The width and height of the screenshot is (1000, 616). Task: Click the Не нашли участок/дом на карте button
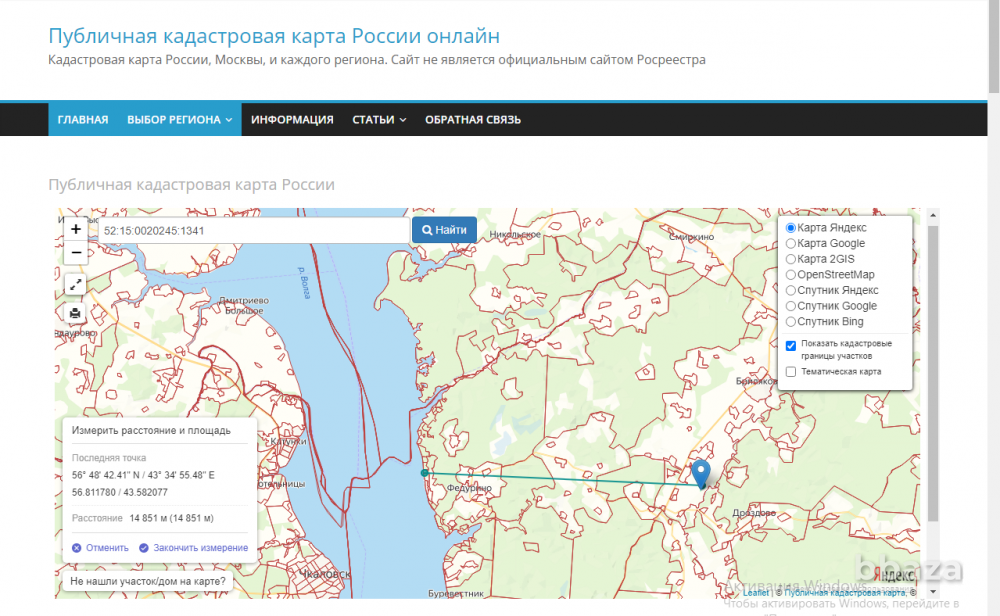click(148, 580)
